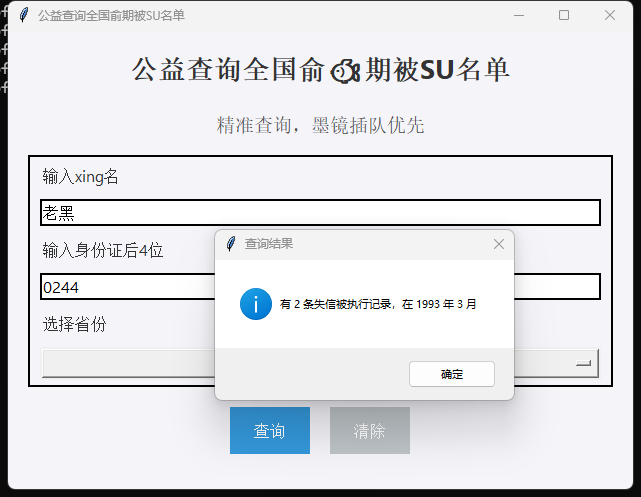
Task: Click the blue 查询 button
Action: 270,431
